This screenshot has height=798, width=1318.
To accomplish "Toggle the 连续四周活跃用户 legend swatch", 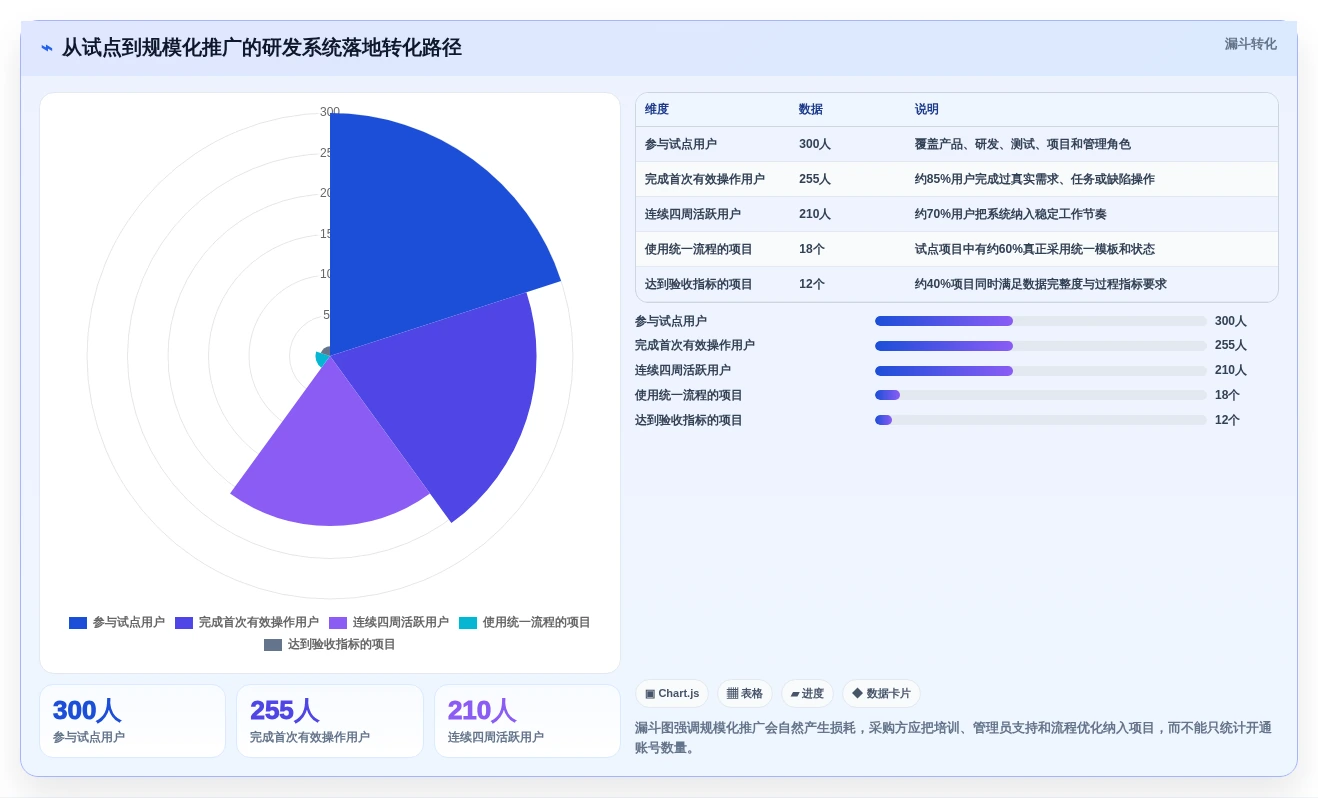I will point(338,623).
